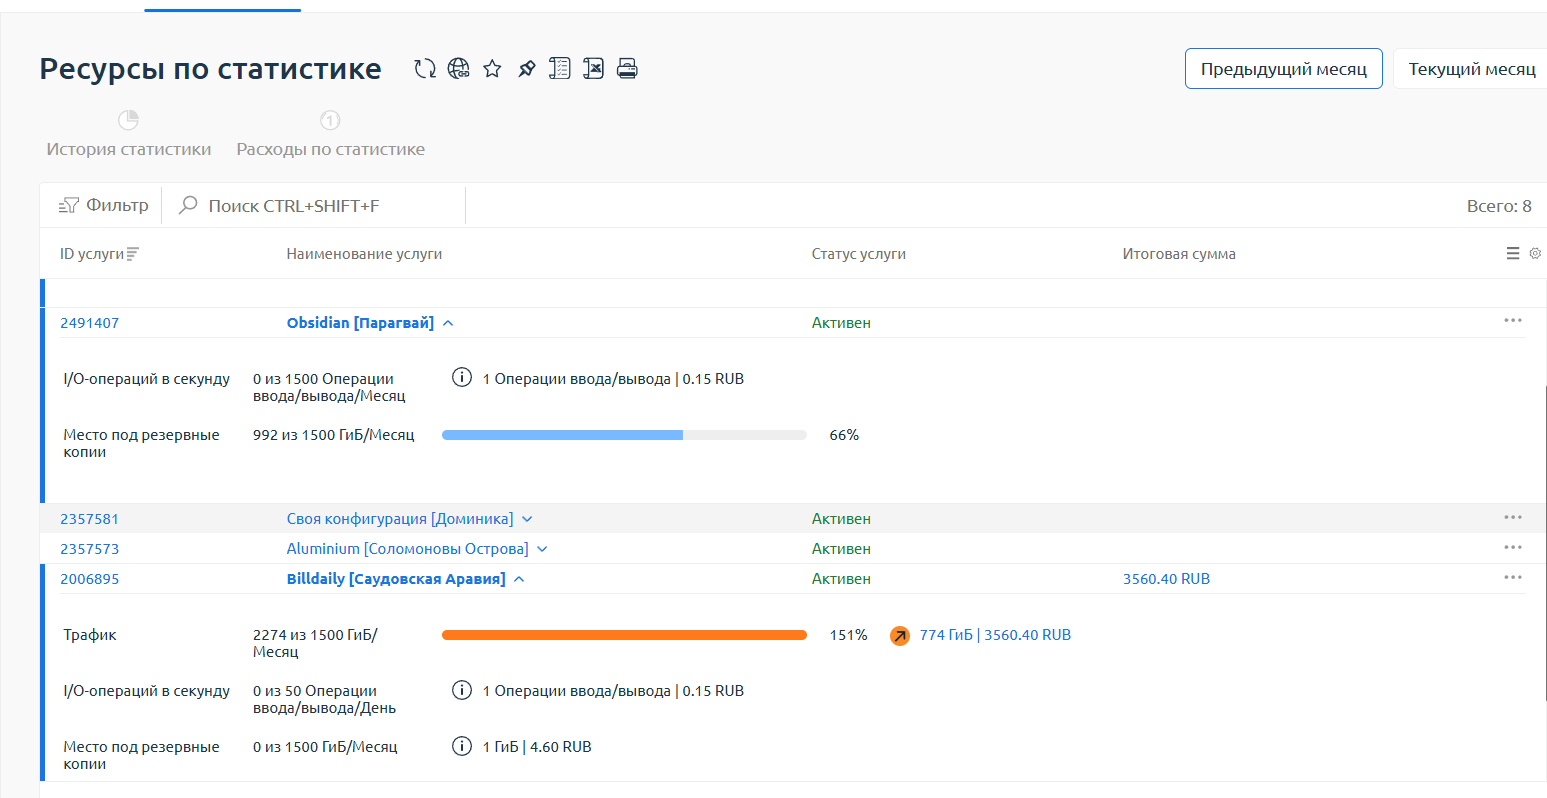
Task: Expand Своя конфигурация [Доминика] row
Action: (527, 519)
